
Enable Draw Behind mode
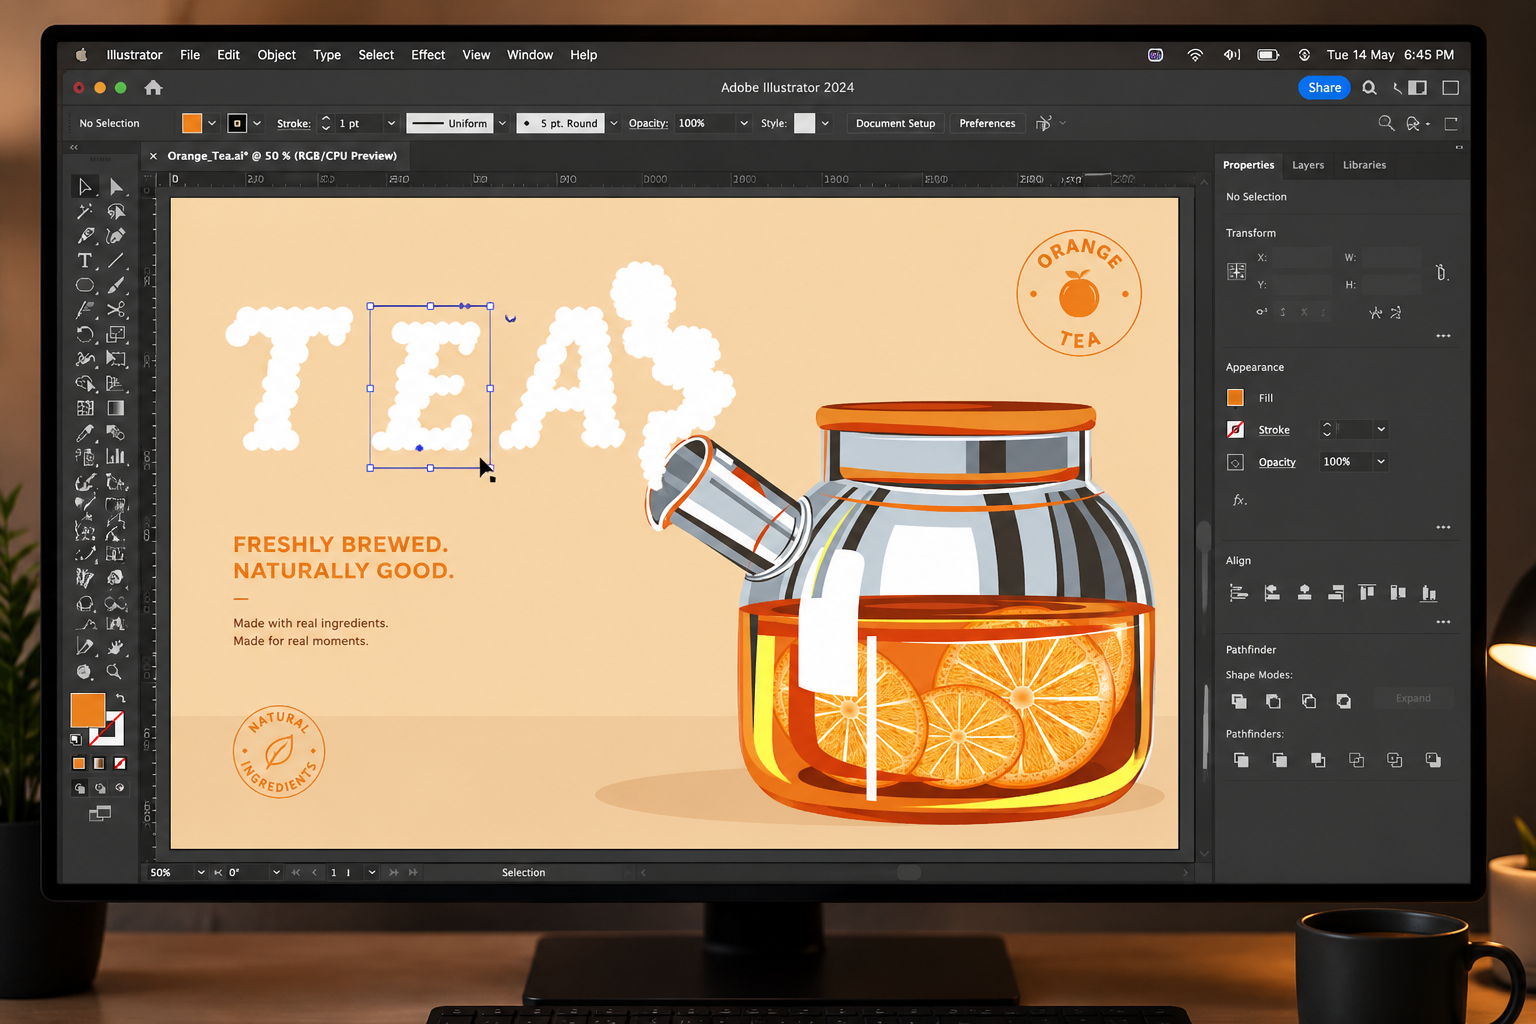(x=100, y=788)
